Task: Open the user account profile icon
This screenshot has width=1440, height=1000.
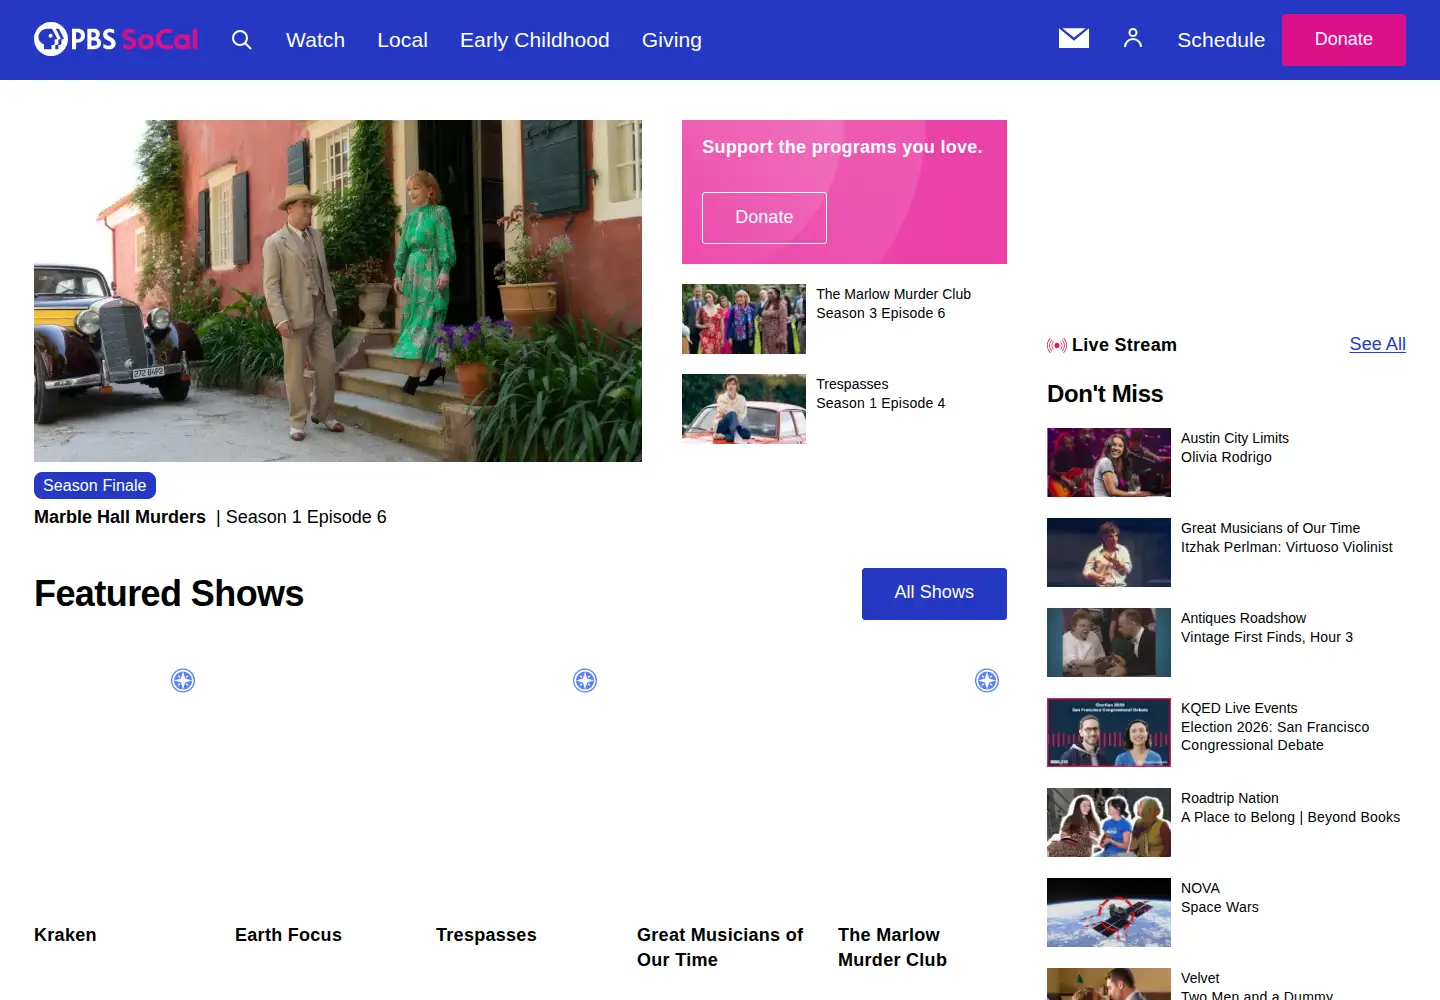Action: [x=1132, y=38]
